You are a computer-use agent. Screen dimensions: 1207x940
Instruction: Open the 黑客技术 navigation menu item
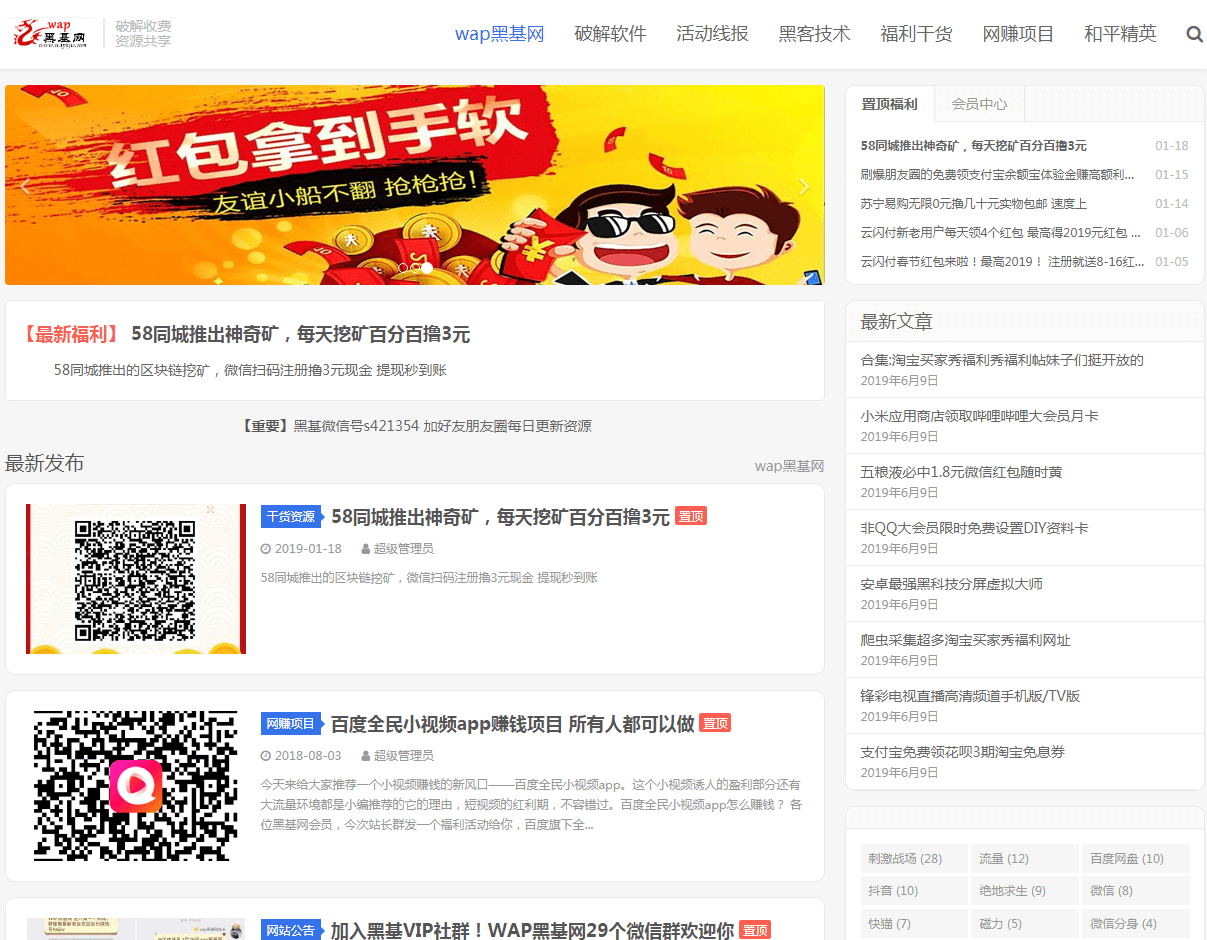point(815,33)
